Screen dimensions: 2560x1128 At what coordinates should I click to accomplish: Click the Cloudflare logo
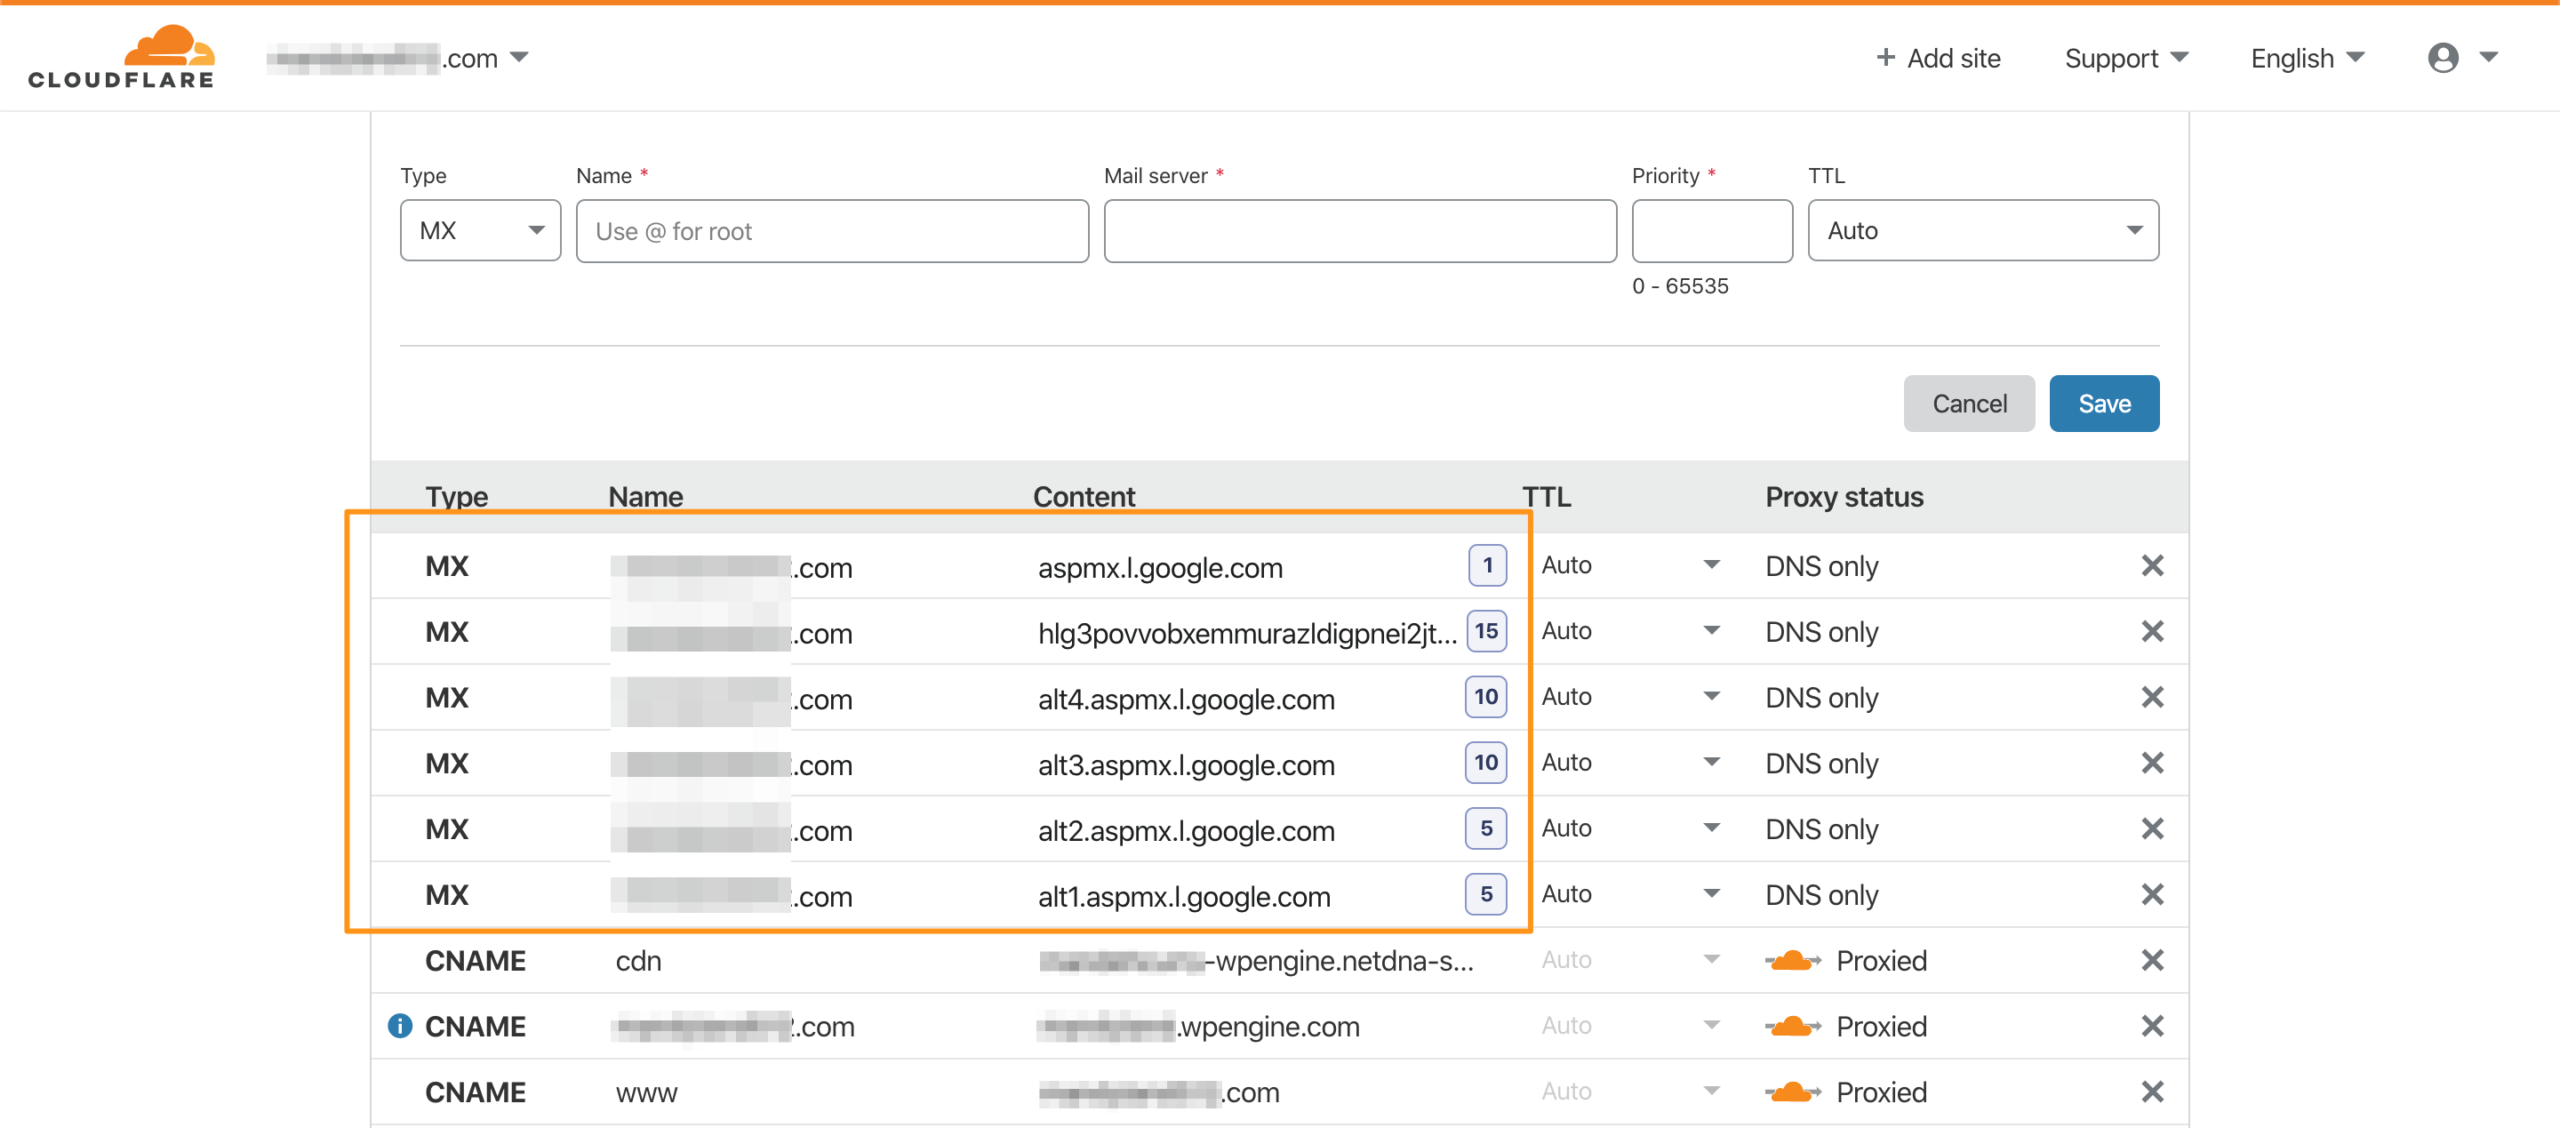(121, 57)
